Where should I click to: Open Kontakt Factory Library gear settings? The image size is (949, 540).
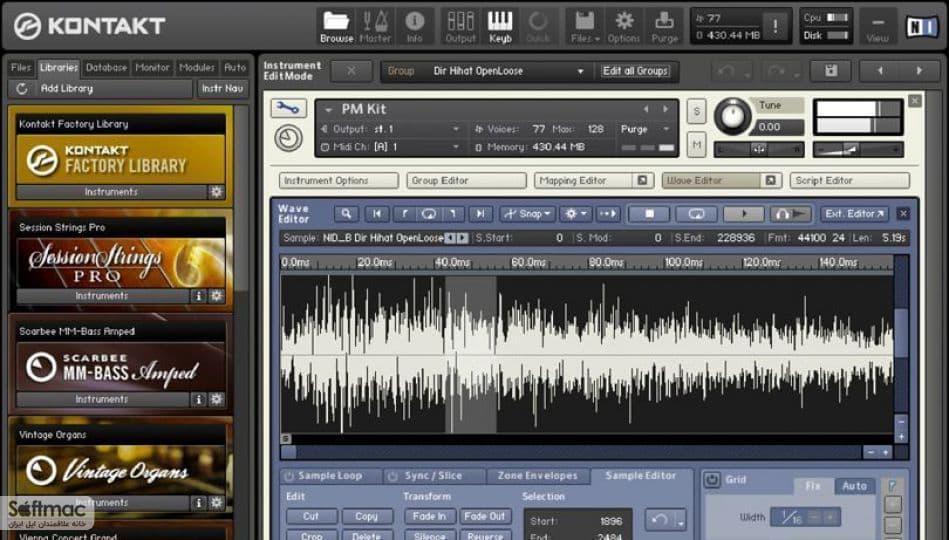click(x=216, y=192)
